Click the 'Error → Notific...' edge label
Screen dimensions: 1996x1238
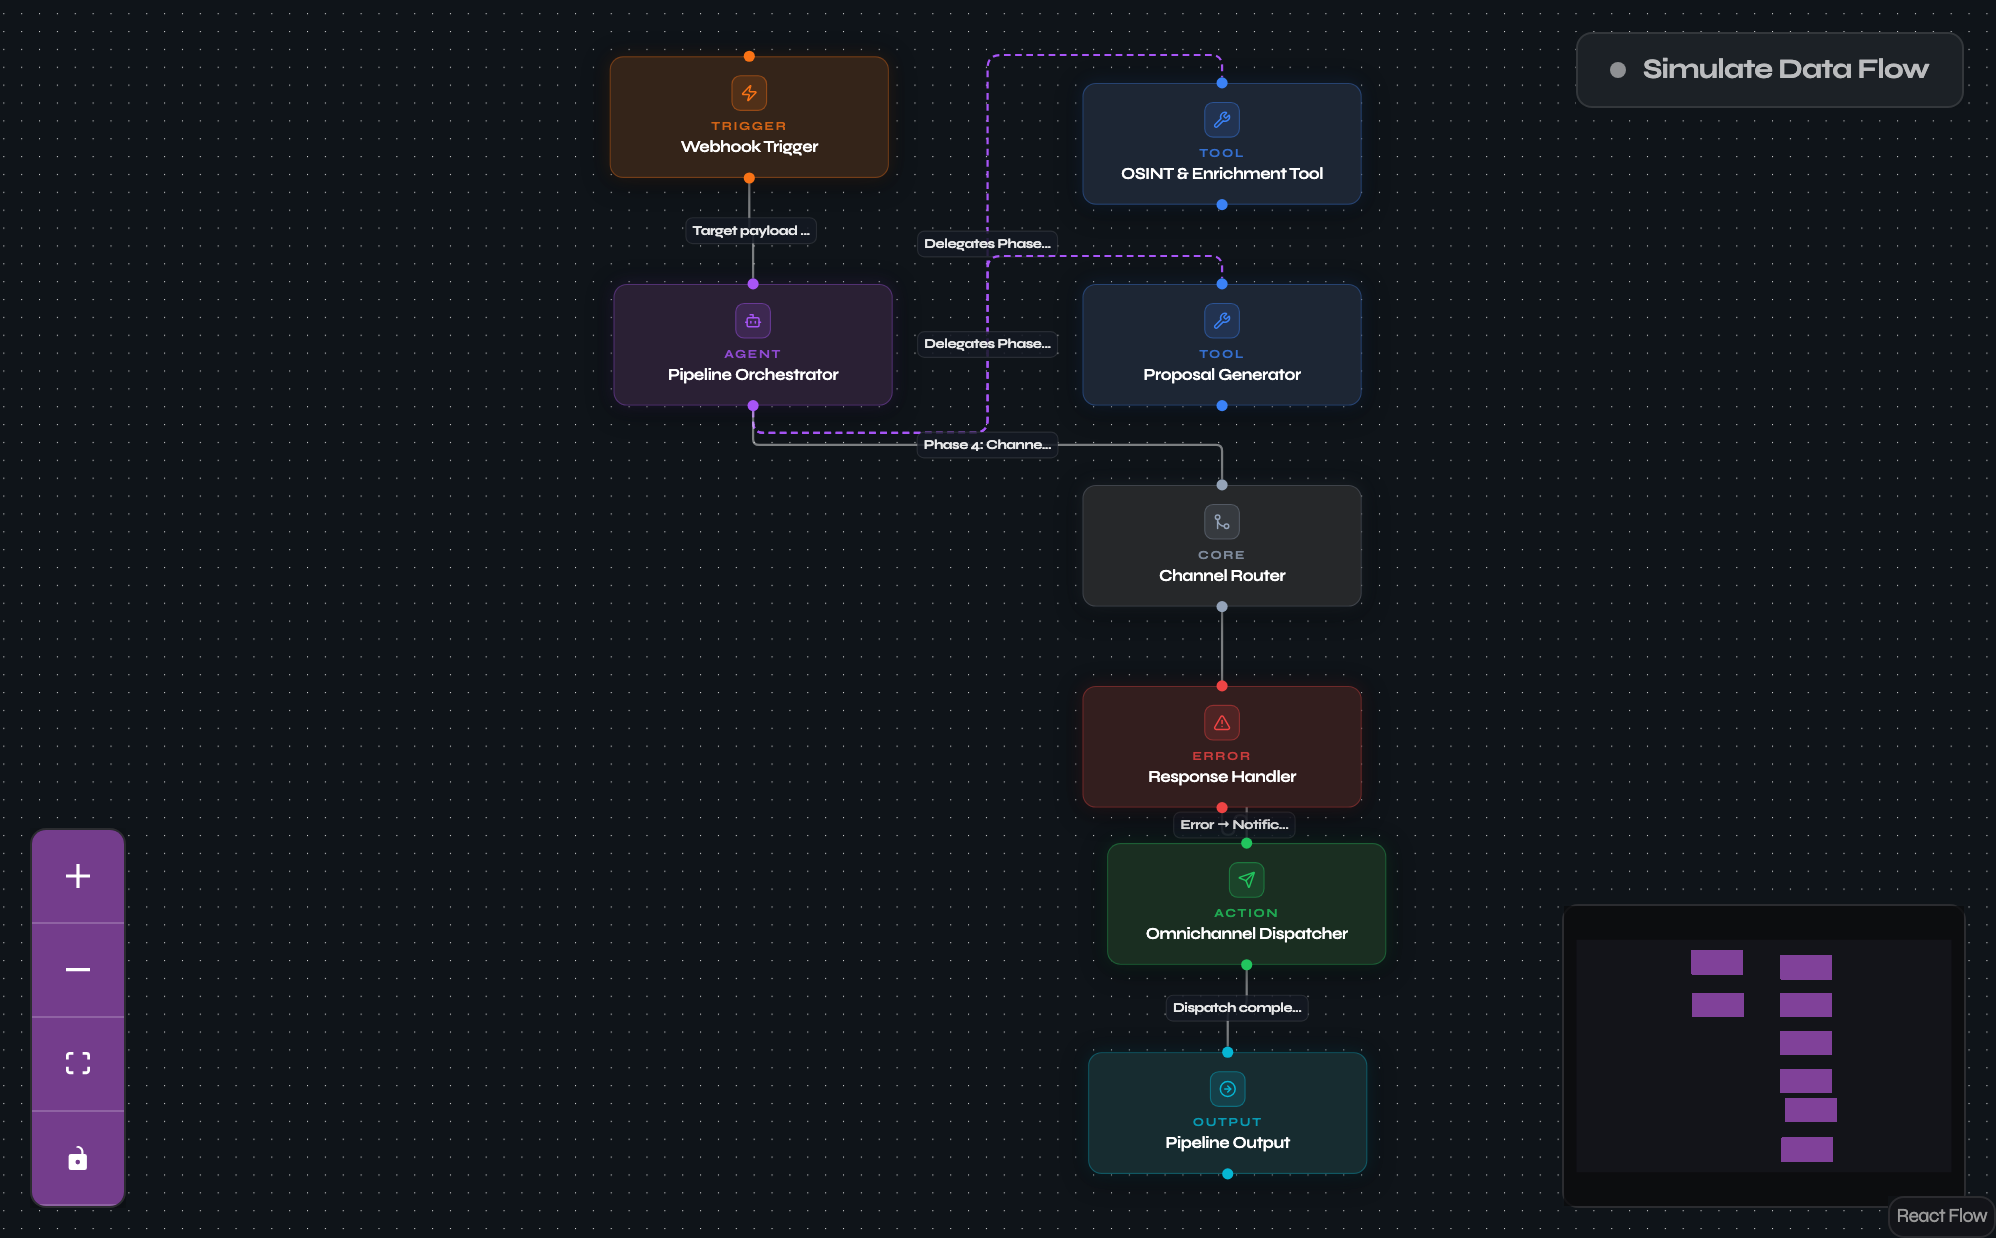1233,824
